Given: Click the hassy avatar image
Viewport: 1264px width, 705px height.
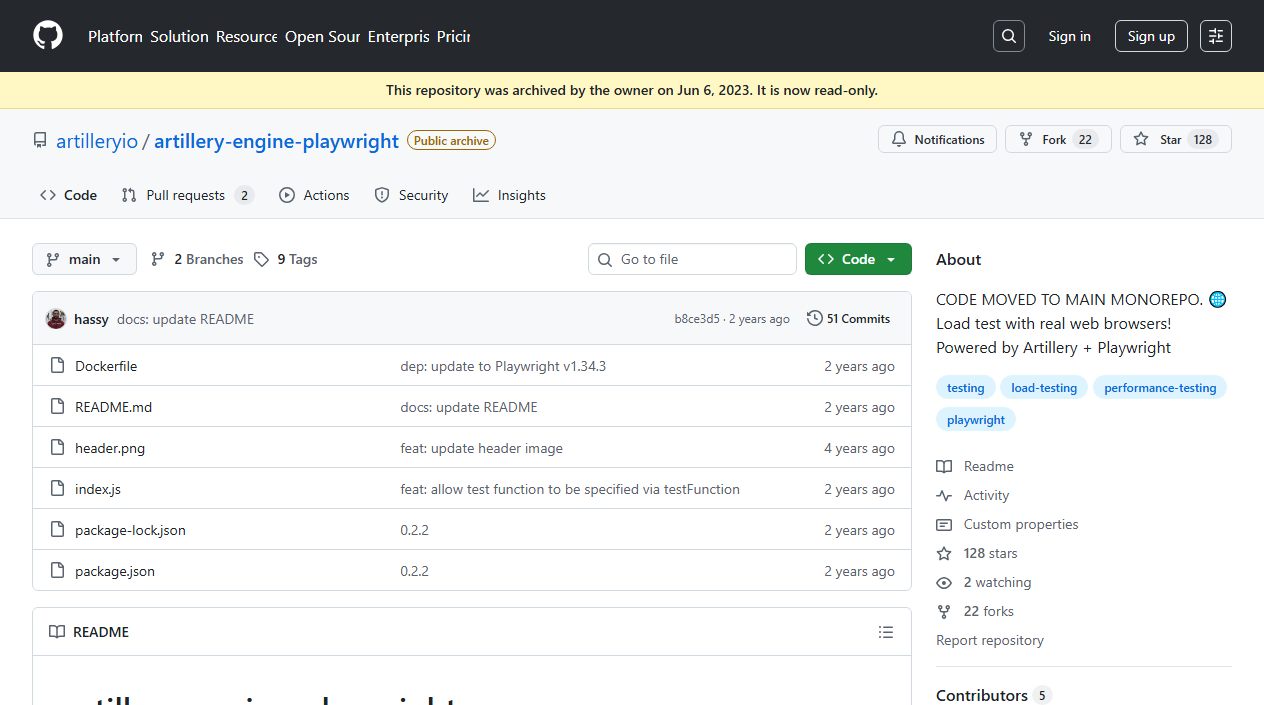Looking at the screenshot, I should [x=56, y=319].
